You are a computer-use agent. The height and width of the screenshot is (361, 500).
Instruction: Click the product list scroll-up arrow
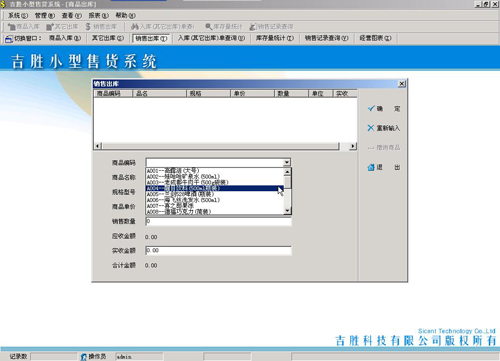pyautogui.click(x=287, y=172)
